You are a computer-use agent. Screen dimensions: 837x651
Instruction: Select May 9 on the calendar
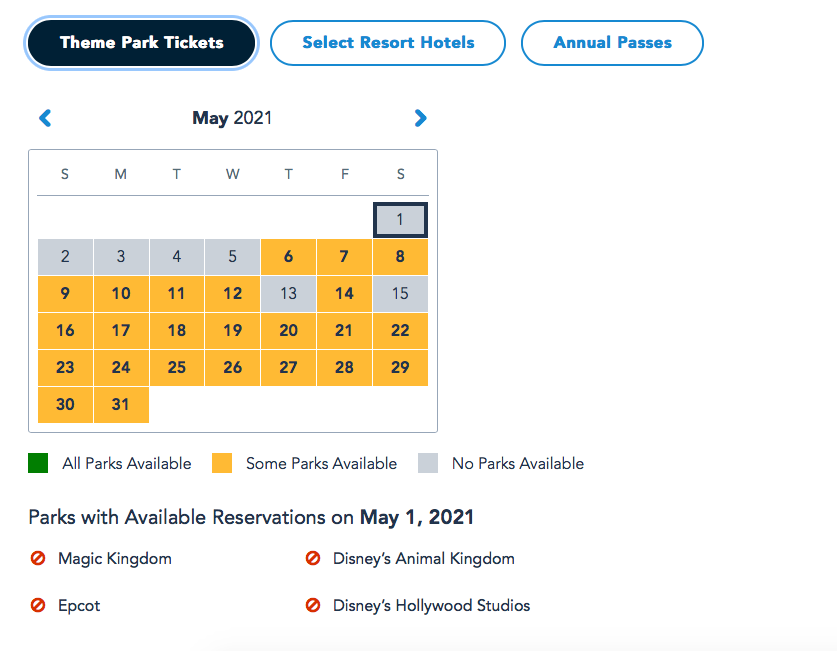click(65, 294)
